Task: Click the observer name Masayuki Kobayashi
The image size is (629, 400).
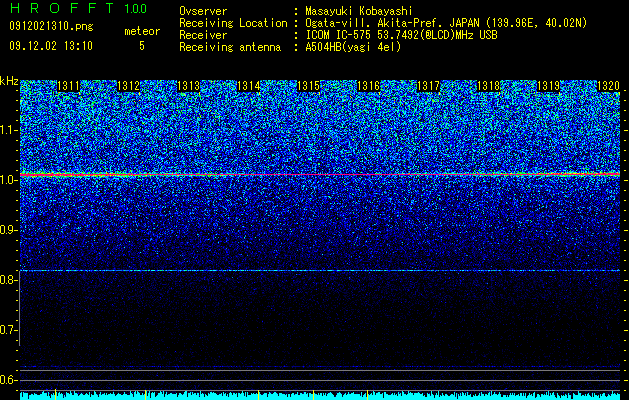Action: click(358, 11)
